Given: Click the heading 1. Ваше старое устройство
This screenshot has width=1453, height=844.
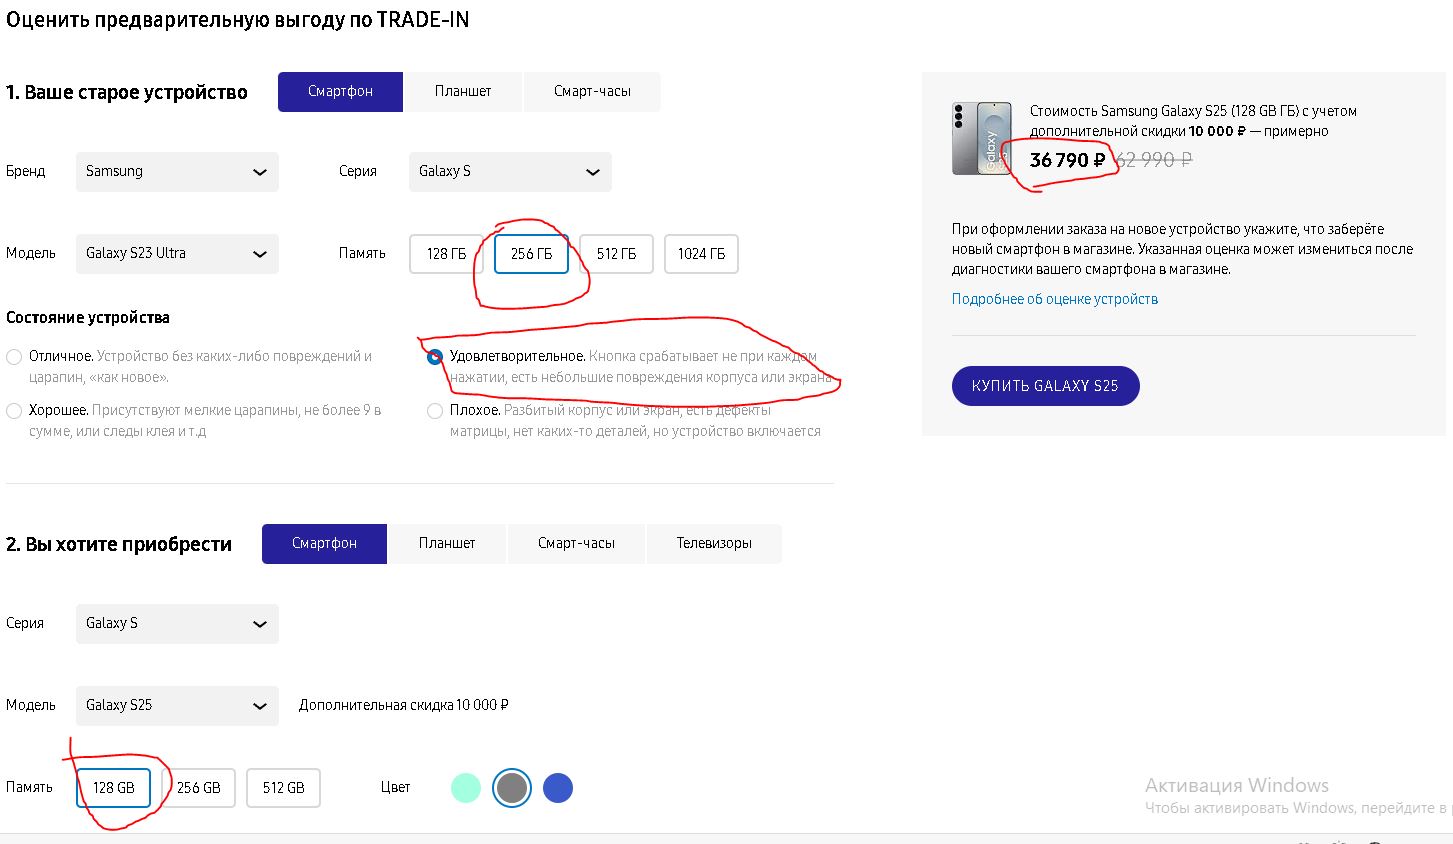Looking at the screenshot, I should [127, 93].
